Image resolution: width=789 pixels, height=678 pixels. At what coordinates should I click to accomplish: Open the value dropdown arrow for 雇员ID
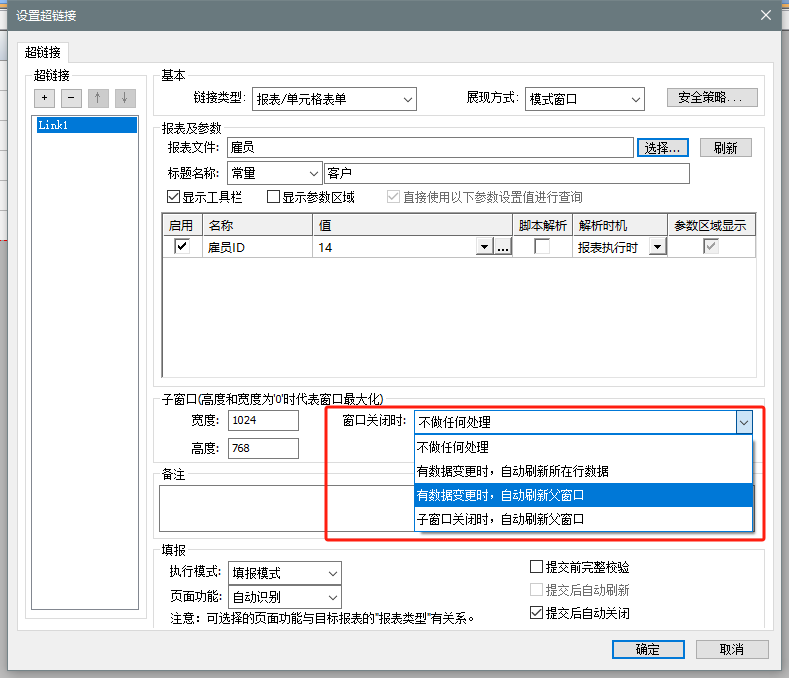pos(485,247)
